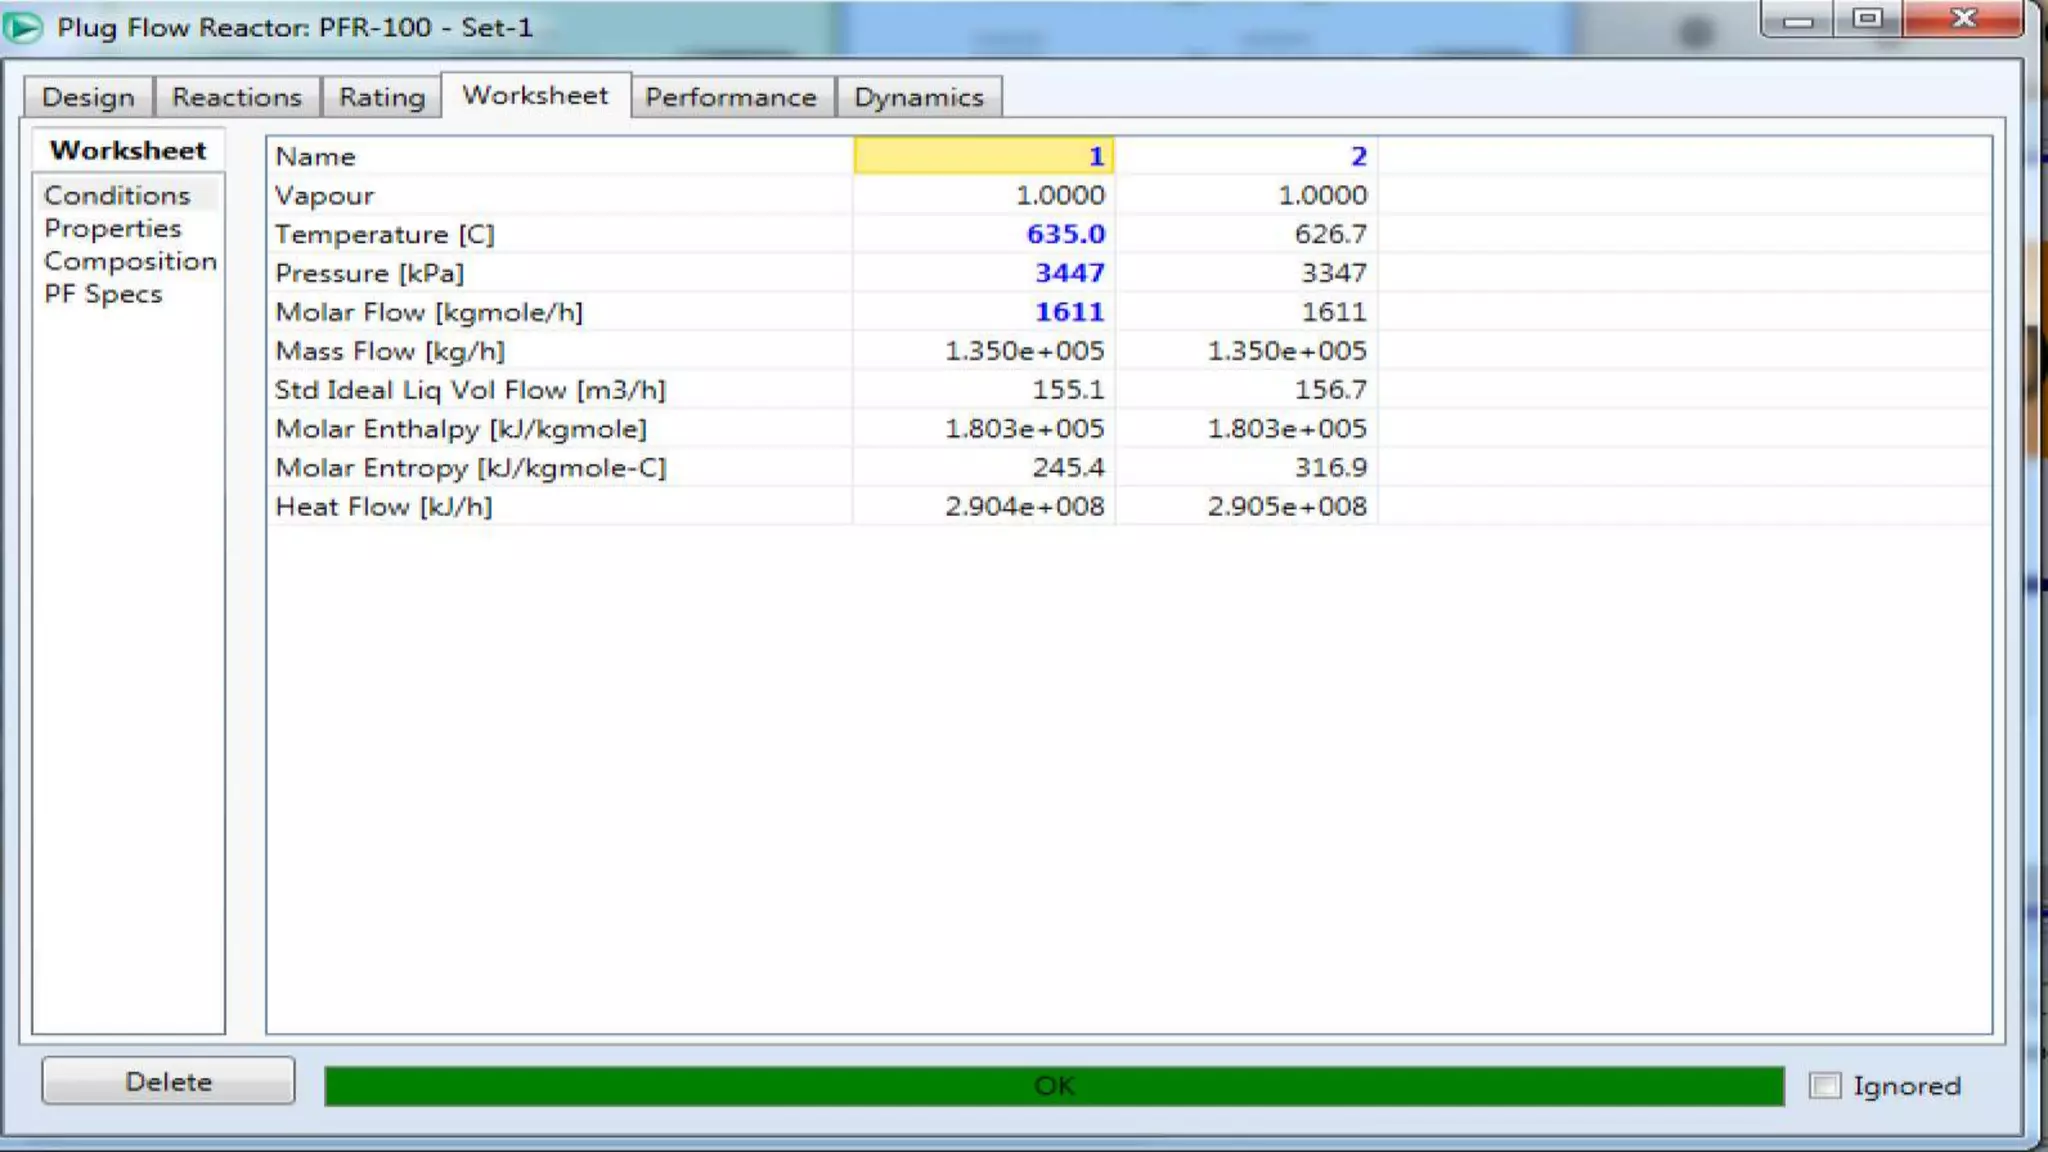Viewport: 2048px width, 1152px height.
Task: Close the Plug Flow Reactor window
Action: point(1963,20)
